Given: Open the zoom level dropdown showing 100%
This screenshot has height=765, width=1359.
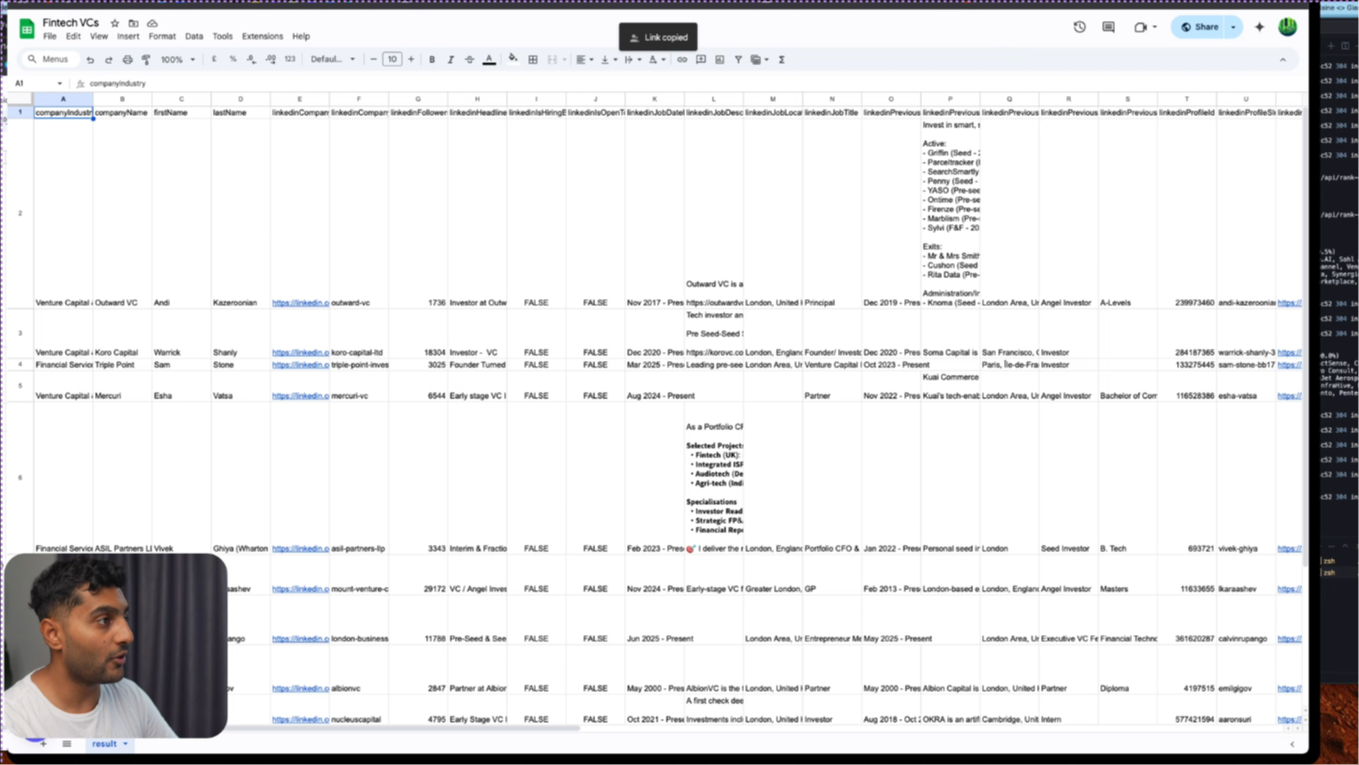Looking at the screenshot, I should [x=176, y=60].
